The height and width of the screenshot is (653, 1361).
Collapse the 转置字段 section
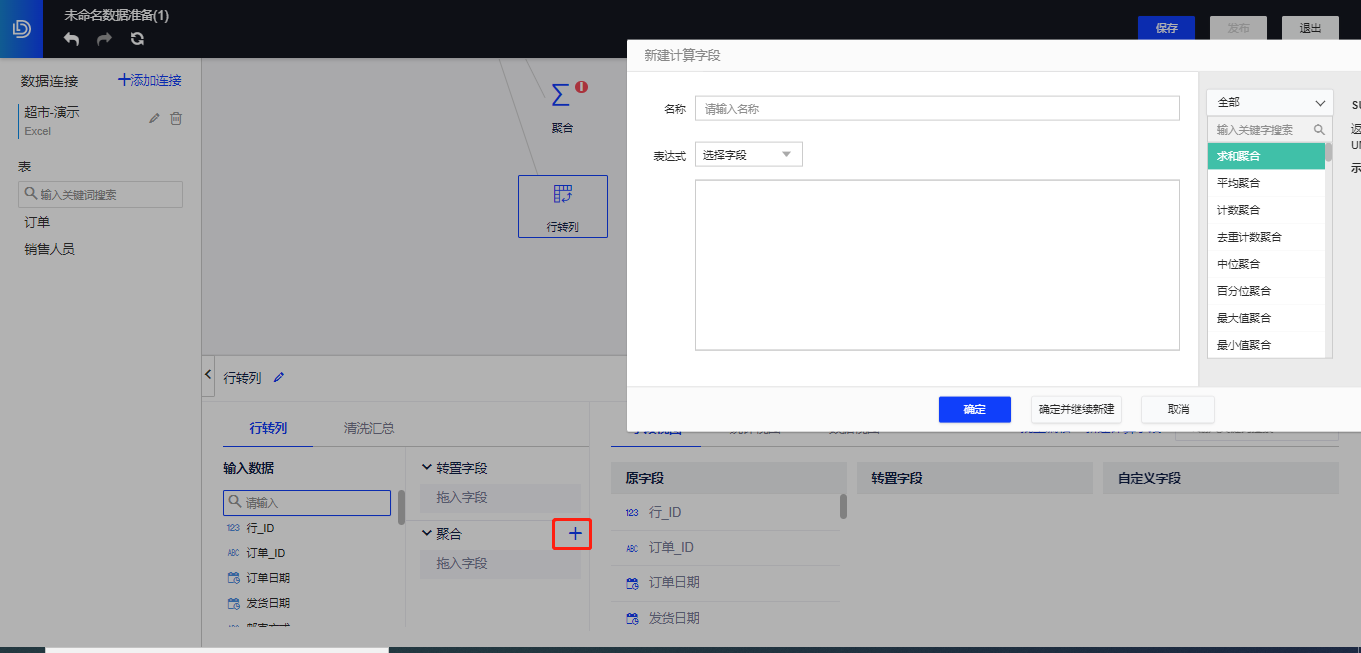click(x=427, y=467)
